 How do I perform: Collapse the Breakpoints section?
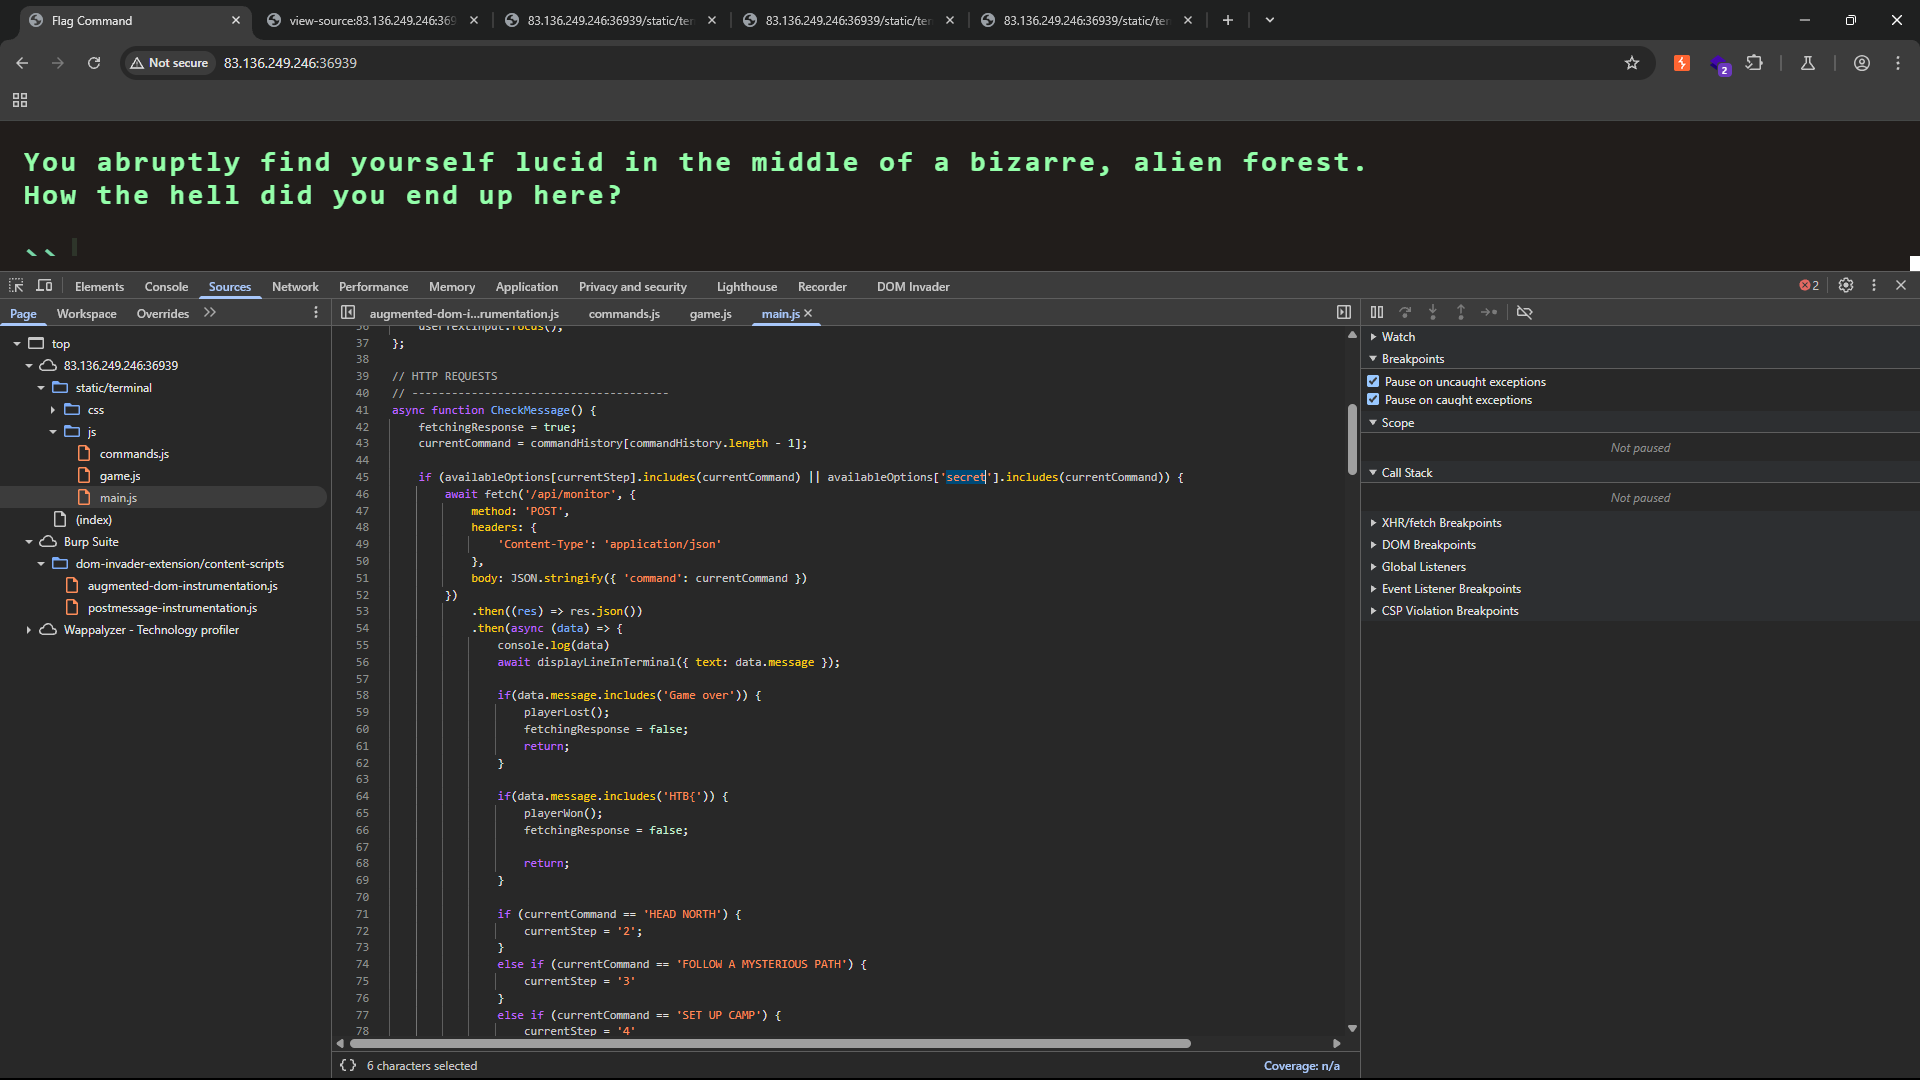(x=1412, y=359)
